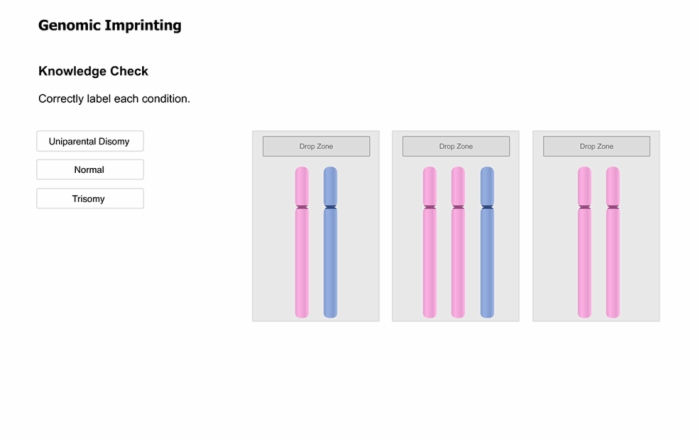Click the center pink chromosome in middle panel

(458, 242)
